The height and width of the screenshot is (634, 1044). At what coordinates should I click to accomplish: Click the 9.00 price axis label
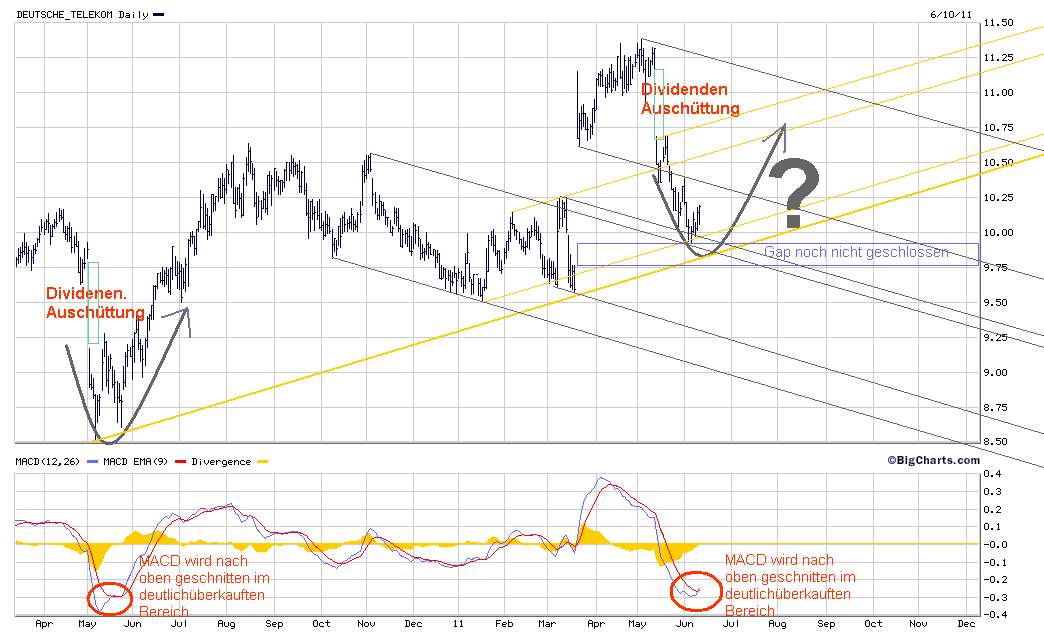tap(998, 372)
